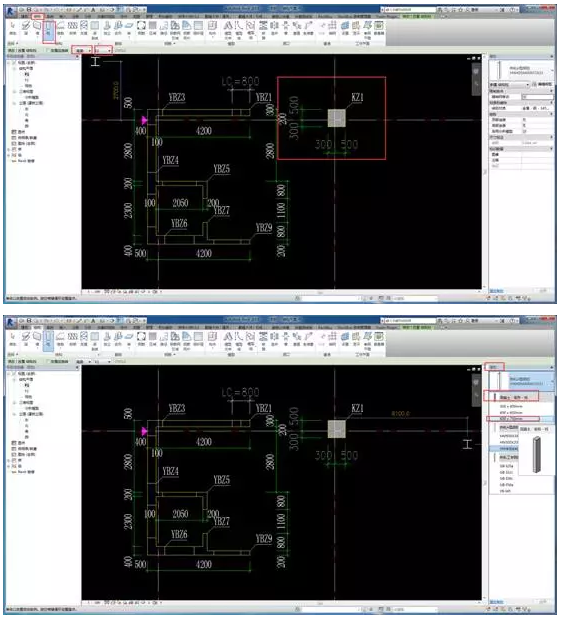Screen dimensions: 561x618
Task: Click the rebar Cover tool in top window
Action: click(x=198, y=28)
